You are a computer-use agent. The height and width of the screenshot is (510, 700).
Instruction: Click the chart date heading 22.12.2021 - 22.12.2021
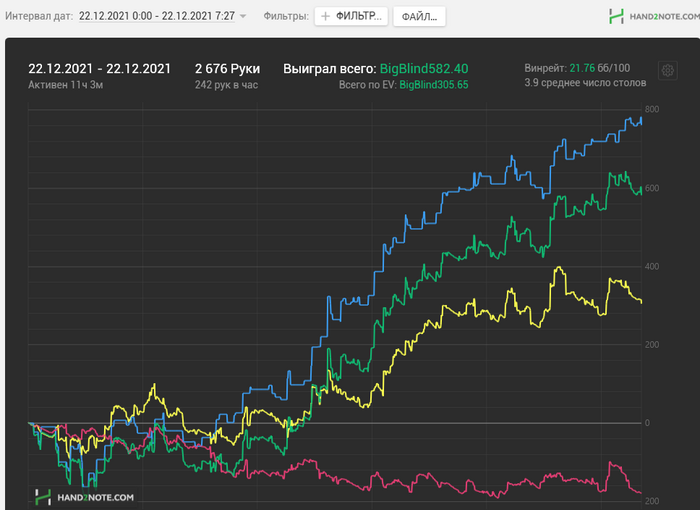tap(100, 69)
